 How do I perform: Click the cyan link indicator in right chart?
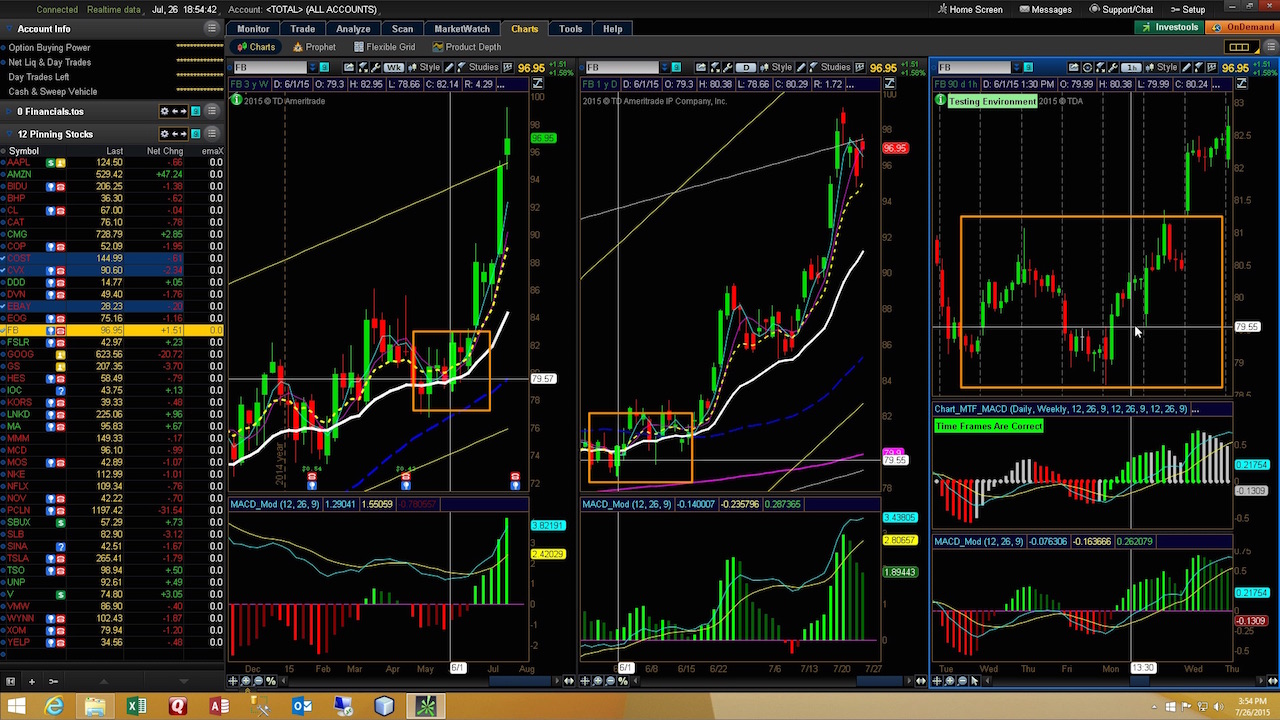coord(1028,68)
